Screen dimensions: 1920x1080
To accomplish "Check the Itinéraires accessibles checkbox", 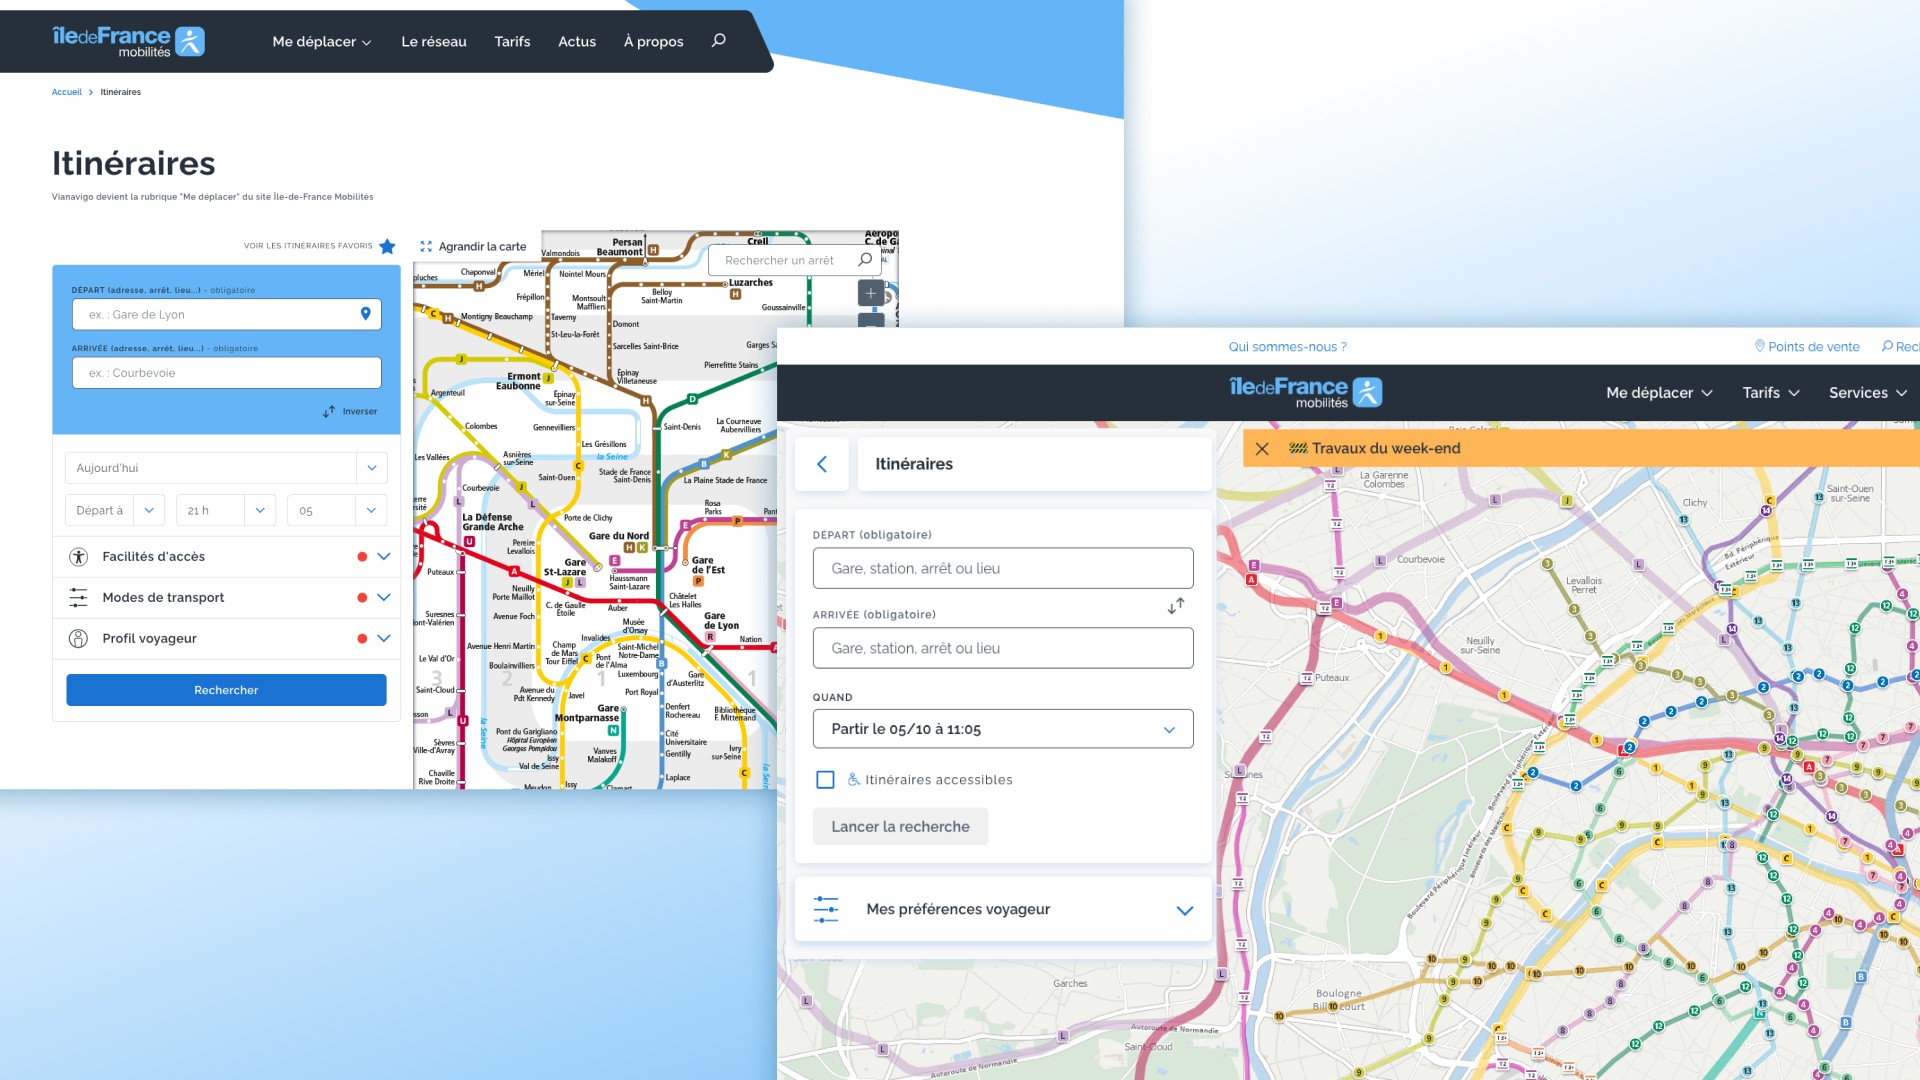I will [x=825, y=780].
